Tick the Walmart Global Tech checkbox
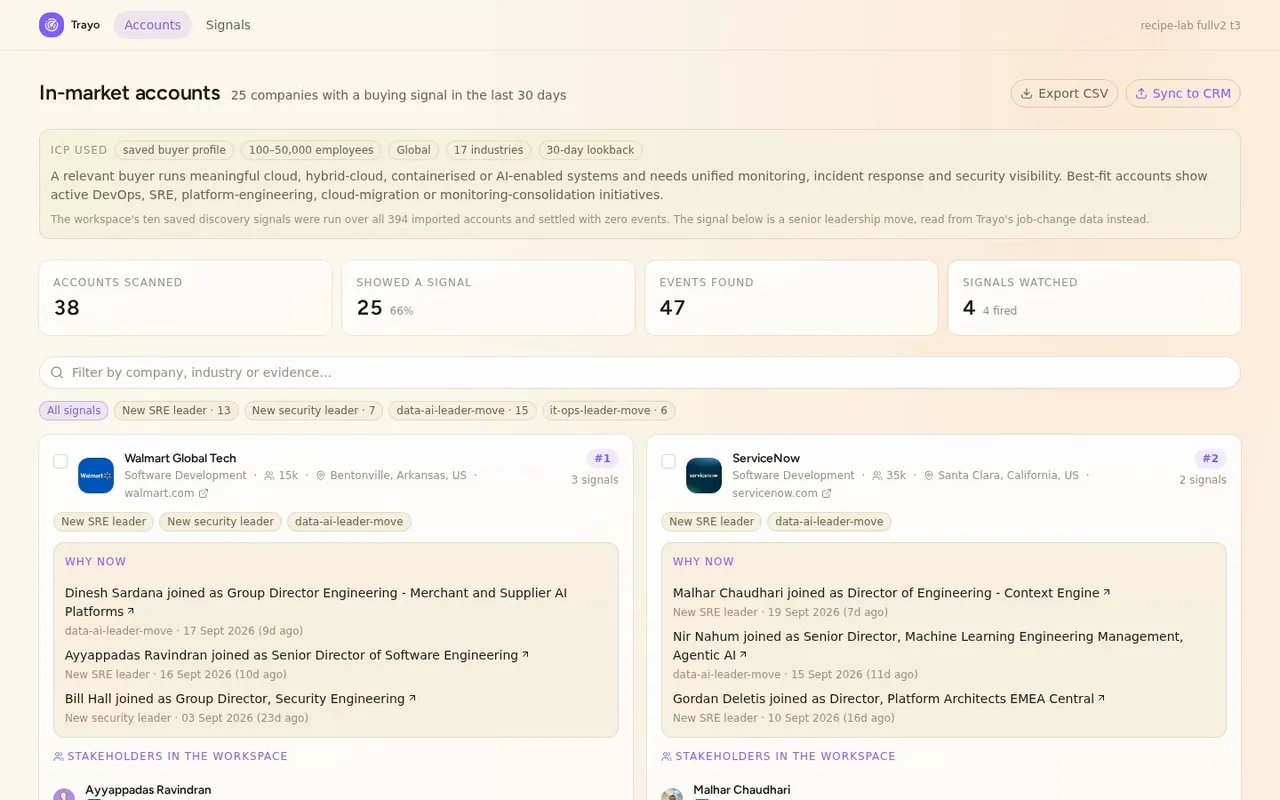 (x=60, y=461)
